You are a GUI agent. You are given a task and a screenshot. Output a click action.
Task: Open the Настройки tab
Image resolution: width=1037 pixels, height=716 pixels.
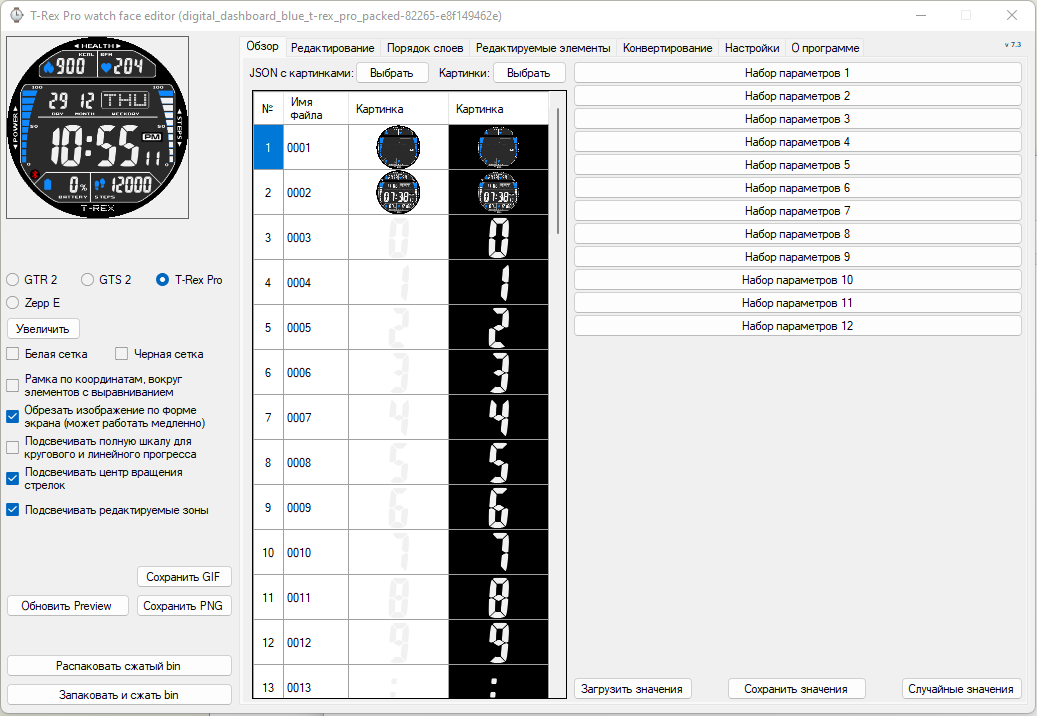click(752, 48)
